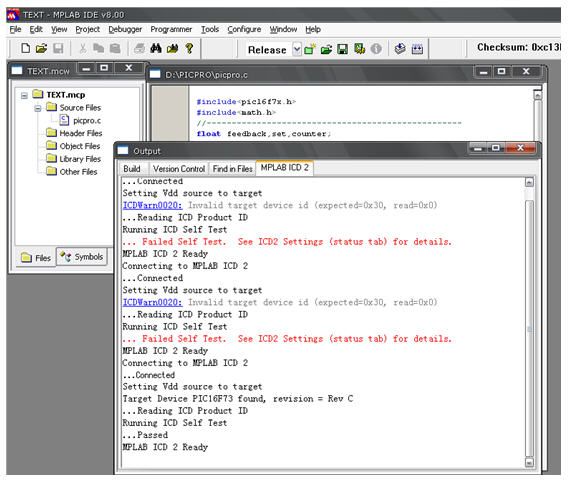The width and height of the screenshot is (572, 480).
Task: Switch to the Find in Files tab
Action: 232,169
